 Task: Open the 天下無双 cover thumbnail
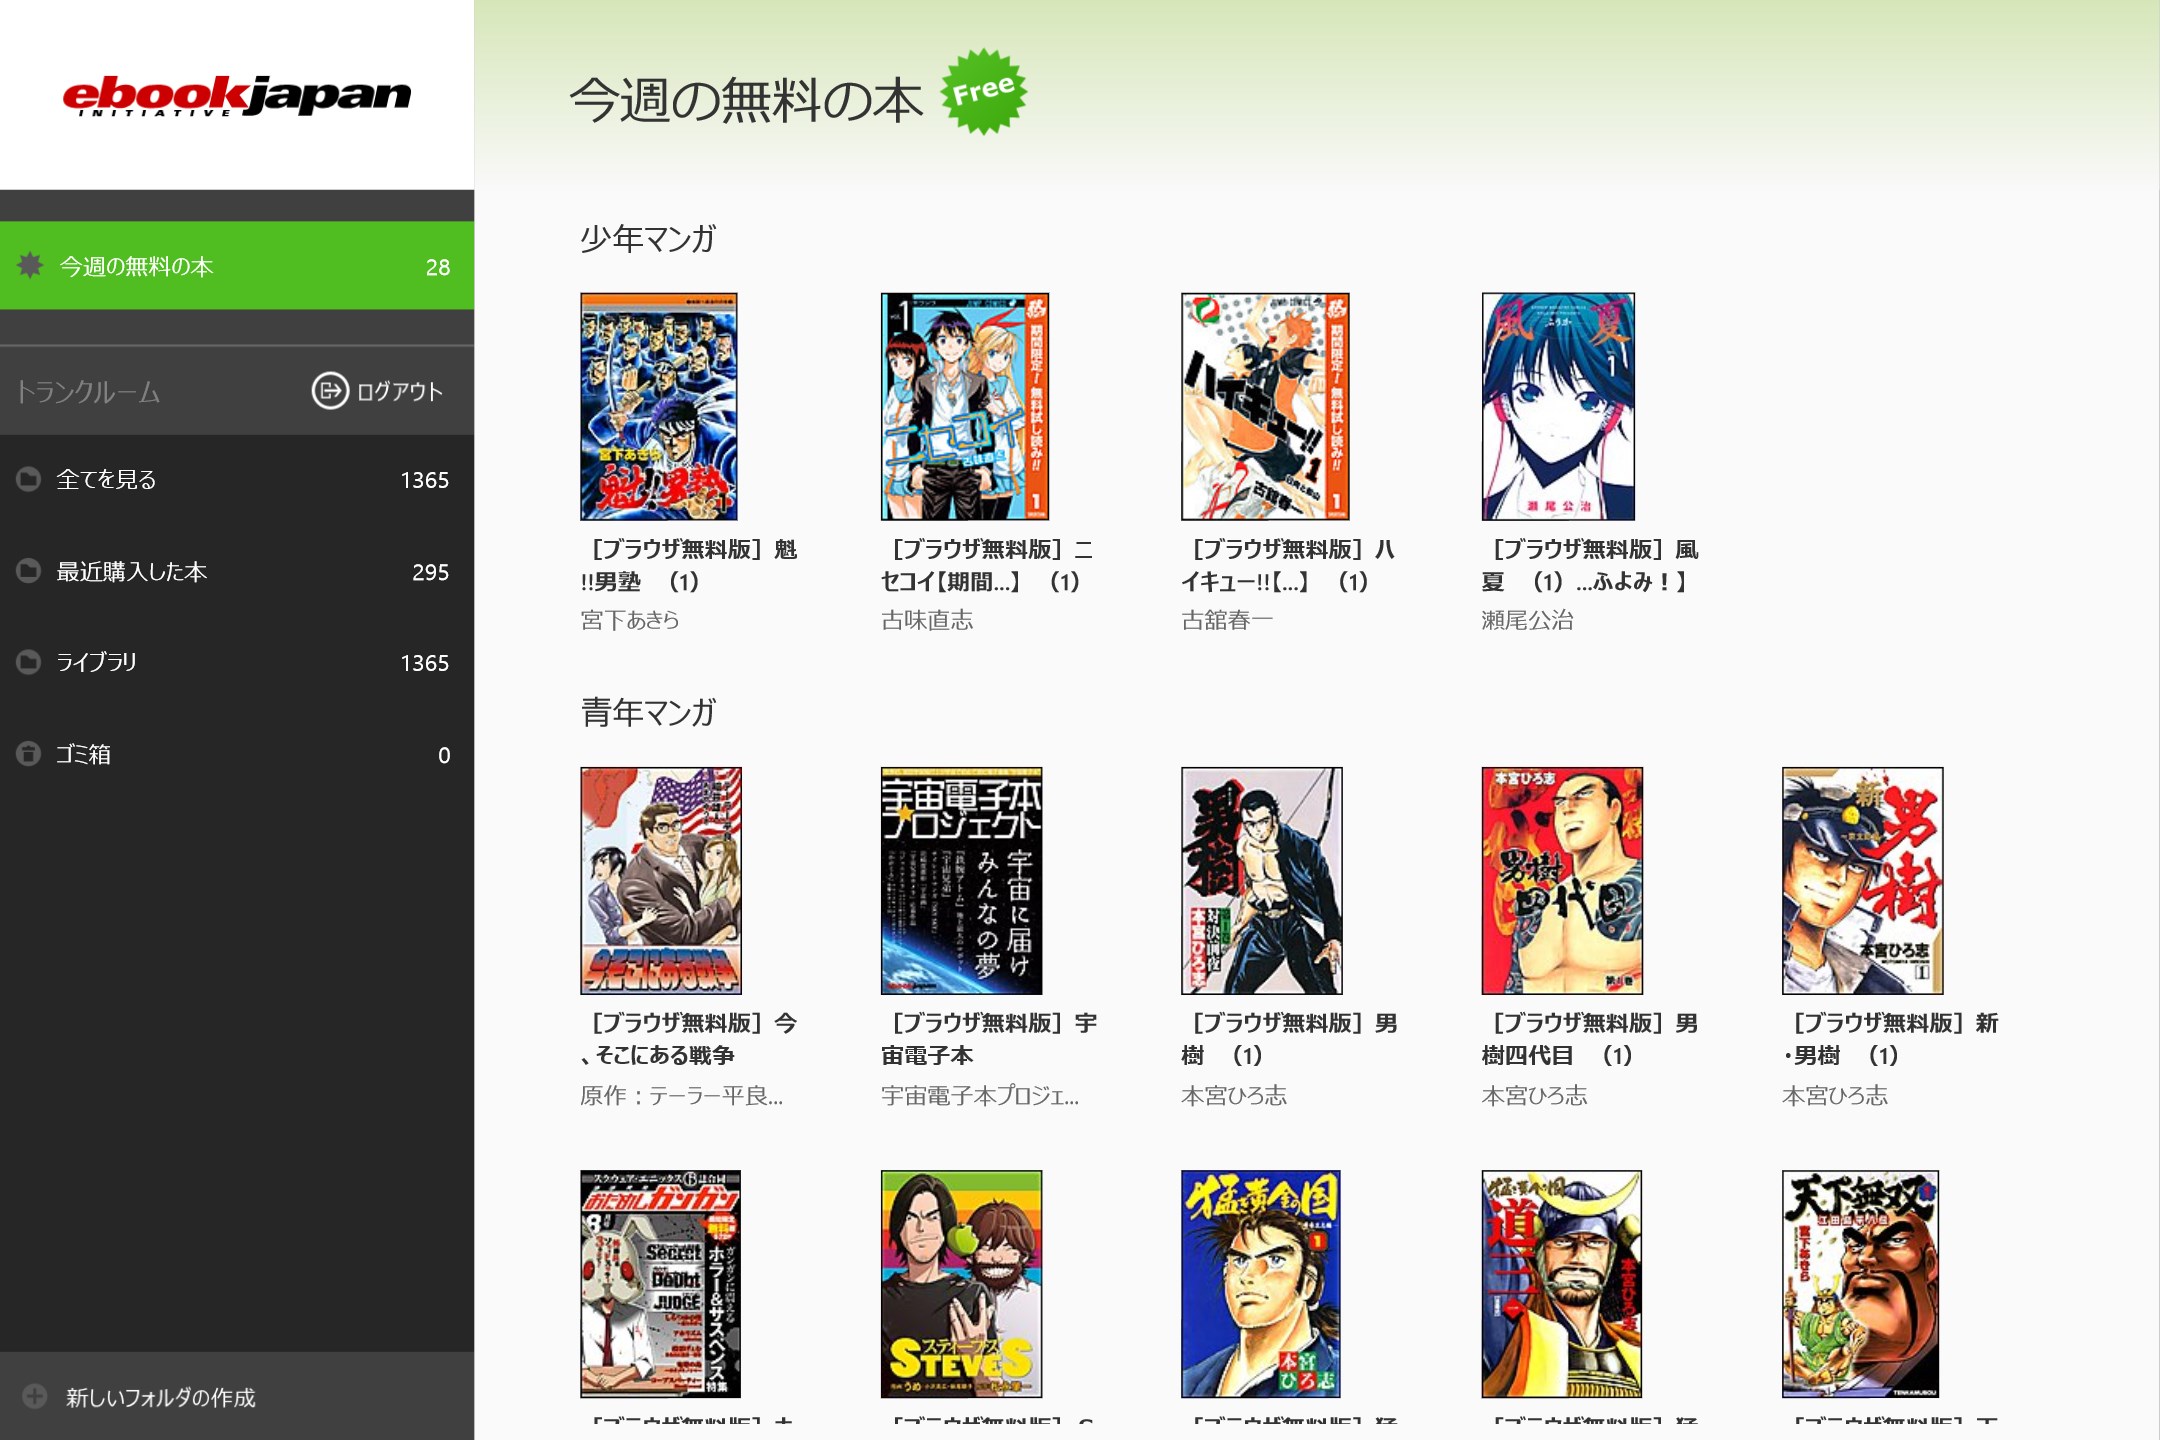1861,1284
